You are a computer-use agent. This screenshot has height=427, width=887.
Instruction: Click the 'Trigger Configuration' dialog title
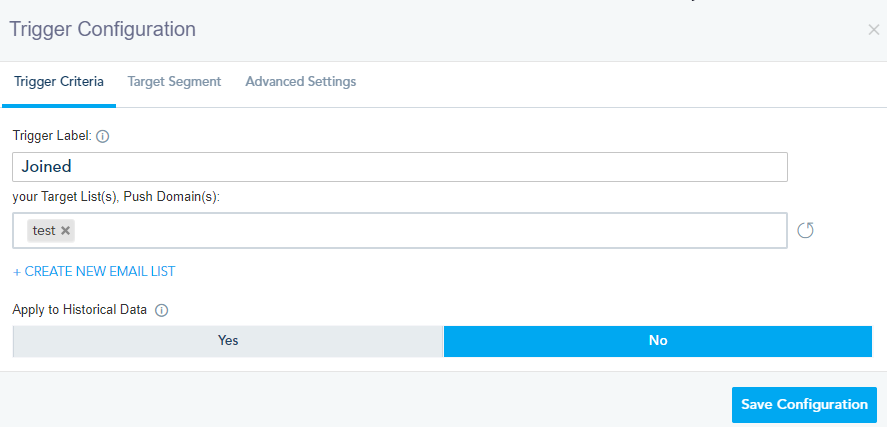point(103,29)
